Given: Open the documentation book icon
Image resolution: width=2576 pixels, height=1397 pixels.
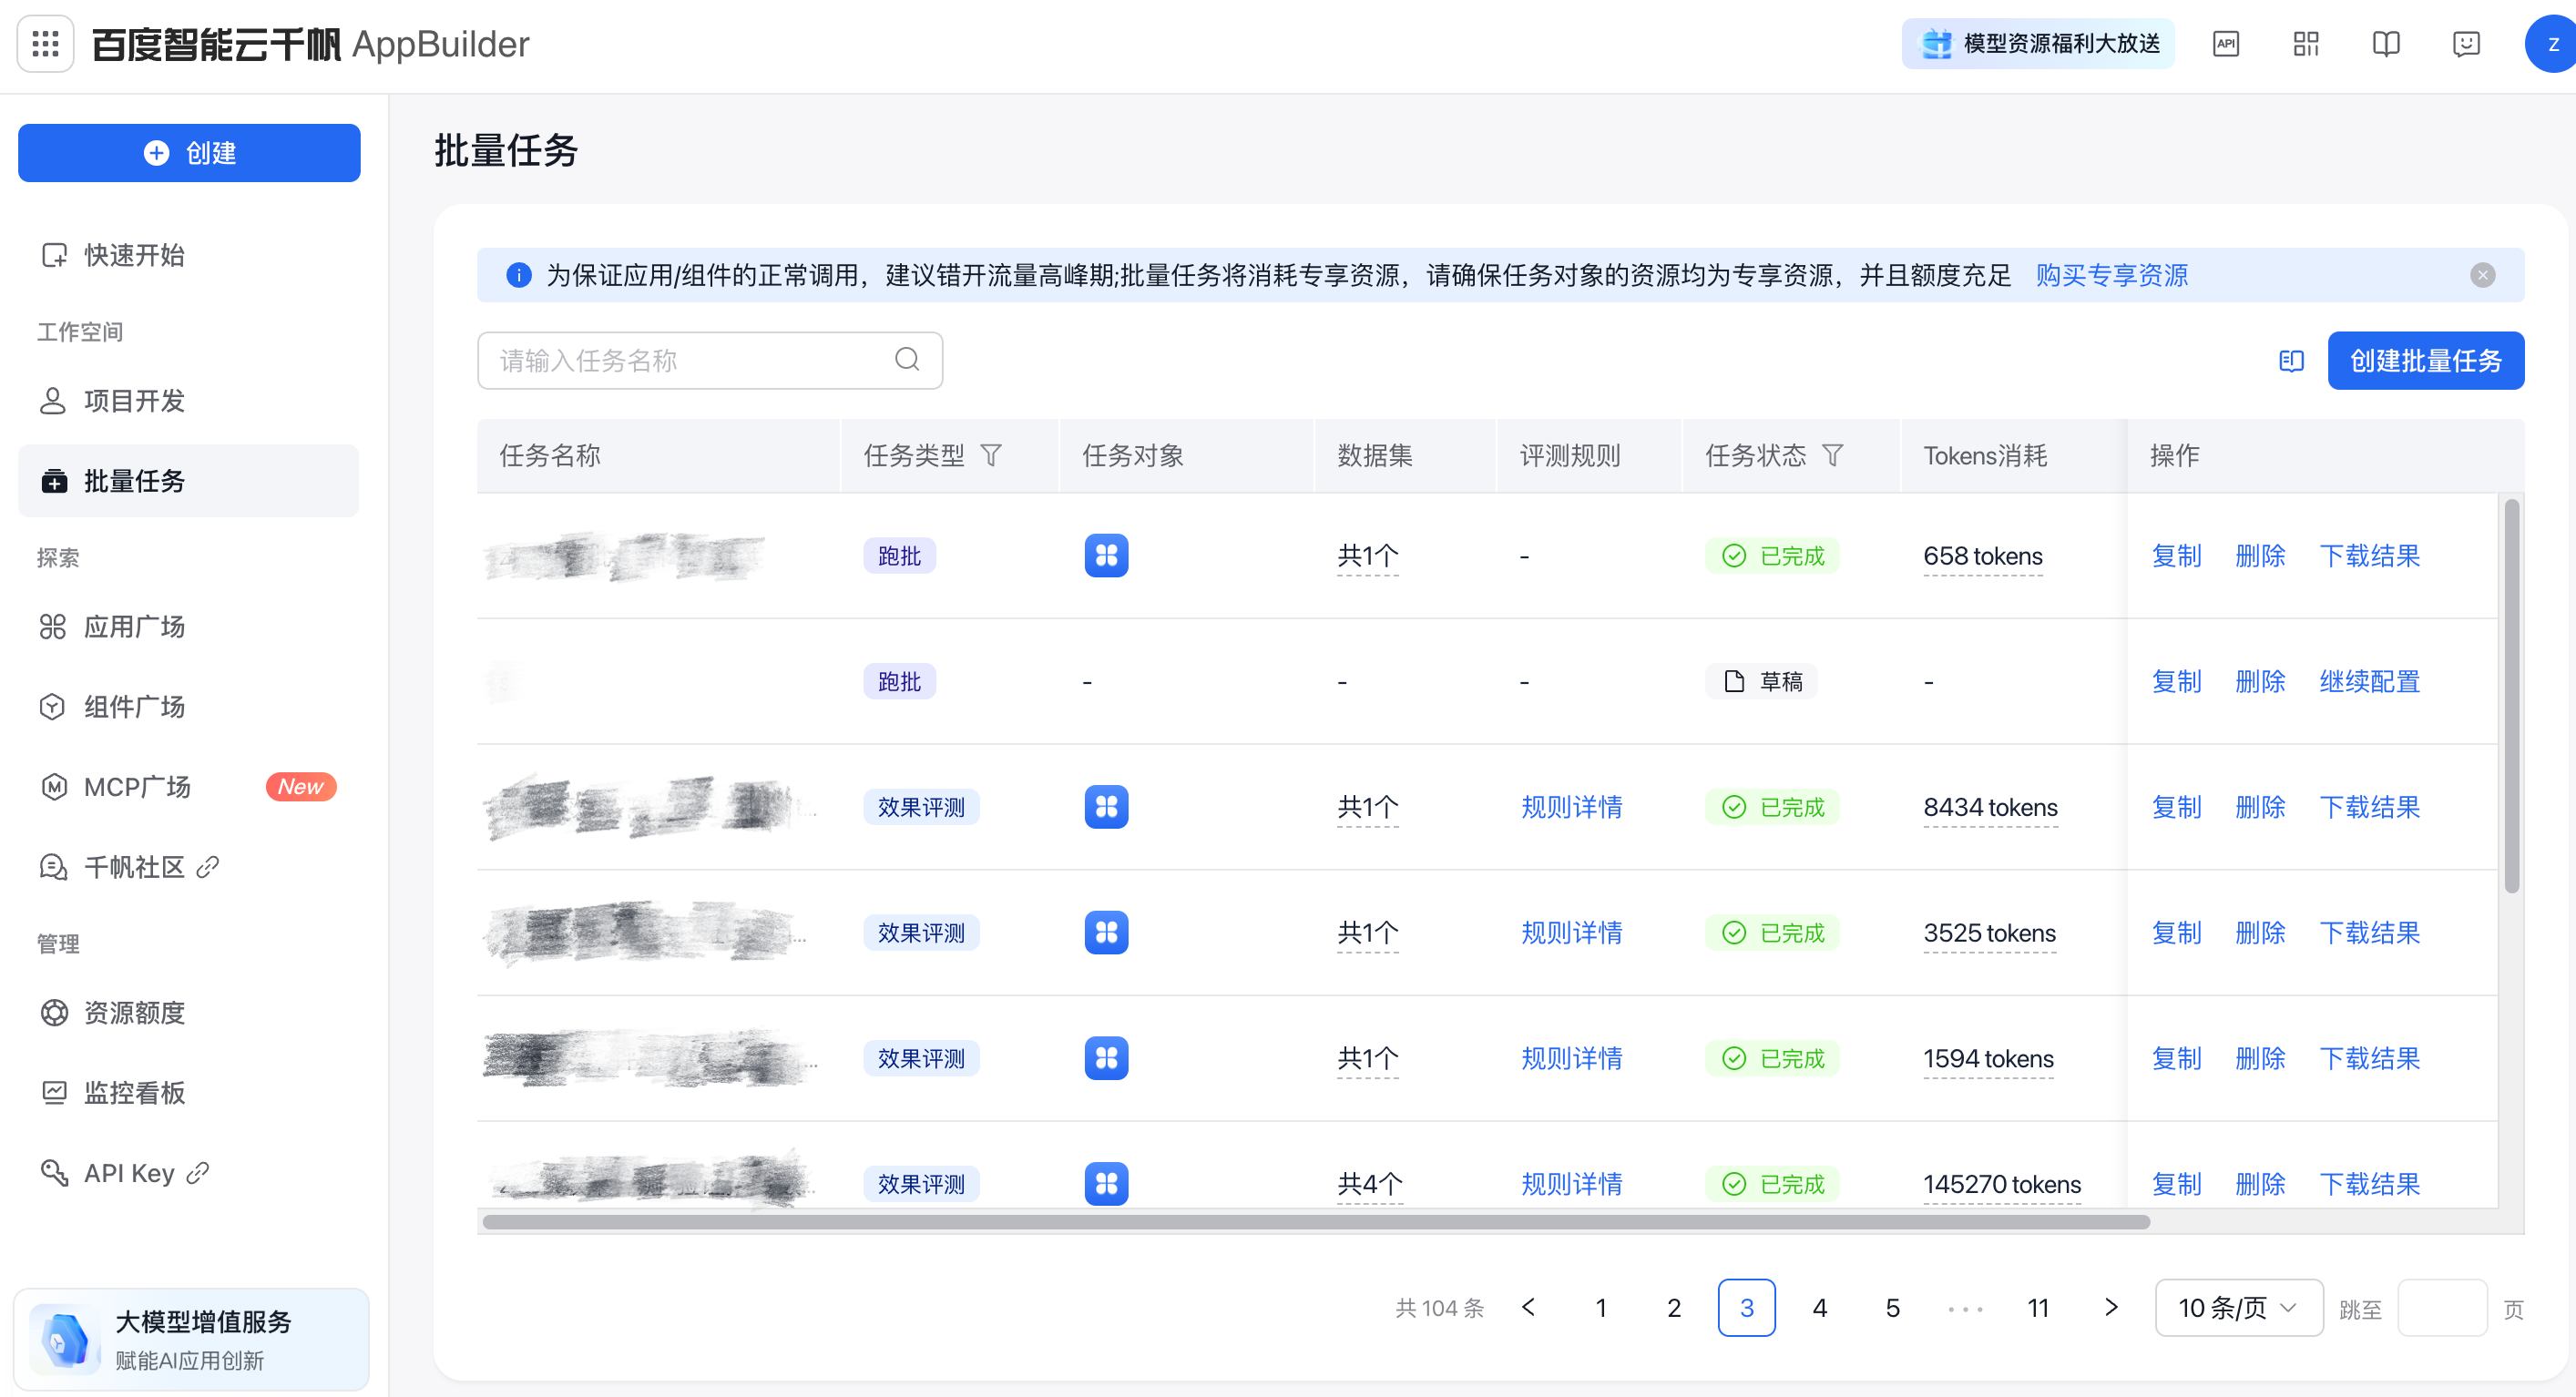Looking at the screenshot, I should [2386, 44].
